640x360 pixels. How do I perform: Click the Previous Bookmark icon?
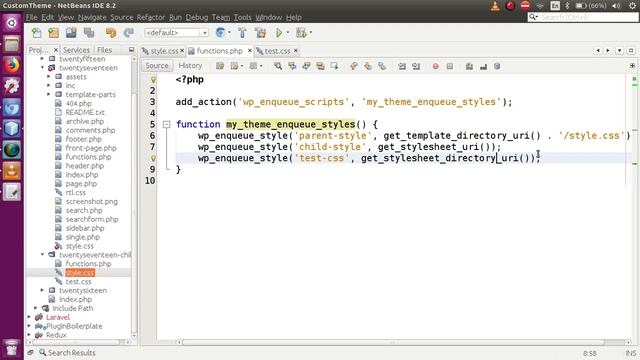[x=354, y=66]
